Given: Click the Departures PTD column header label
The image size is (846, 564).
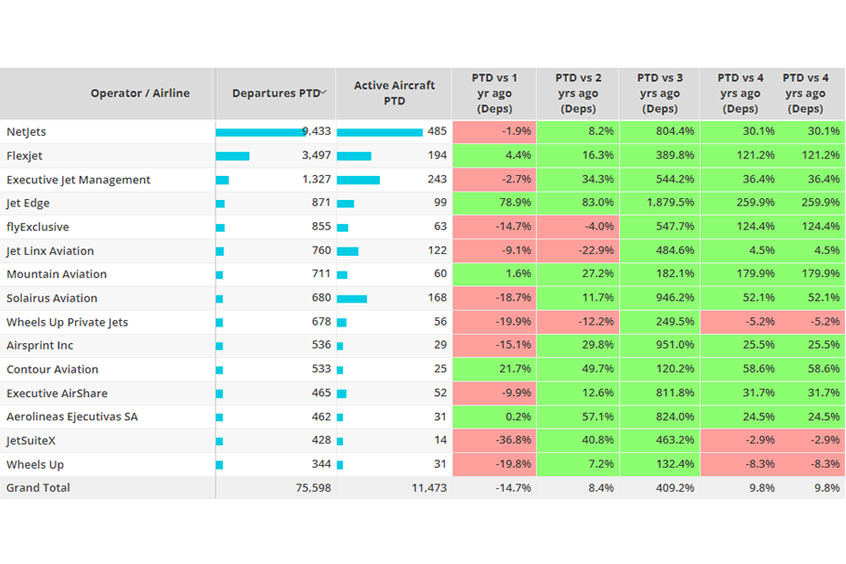Looking at the screenshot, I should (x=276, y=93).
